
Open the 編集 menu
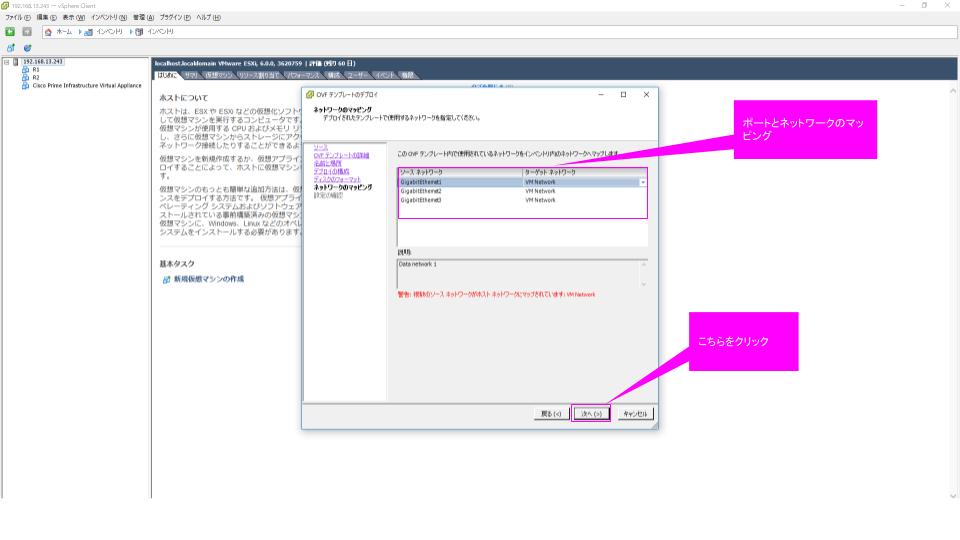47,18
